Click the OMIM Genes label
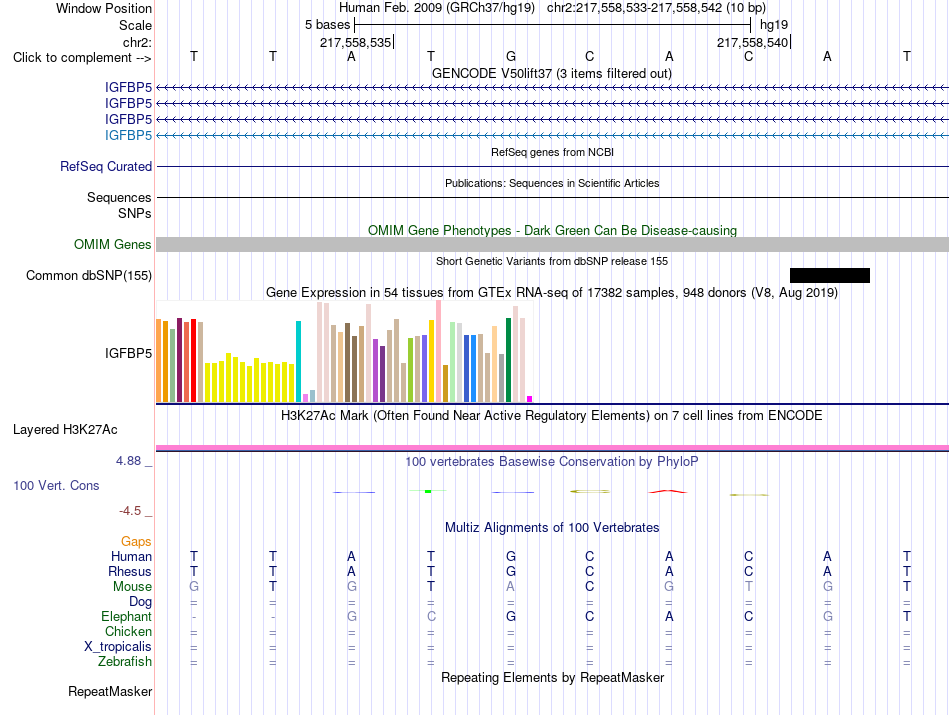Screen dimensions: 950x715 pos(113,244)
